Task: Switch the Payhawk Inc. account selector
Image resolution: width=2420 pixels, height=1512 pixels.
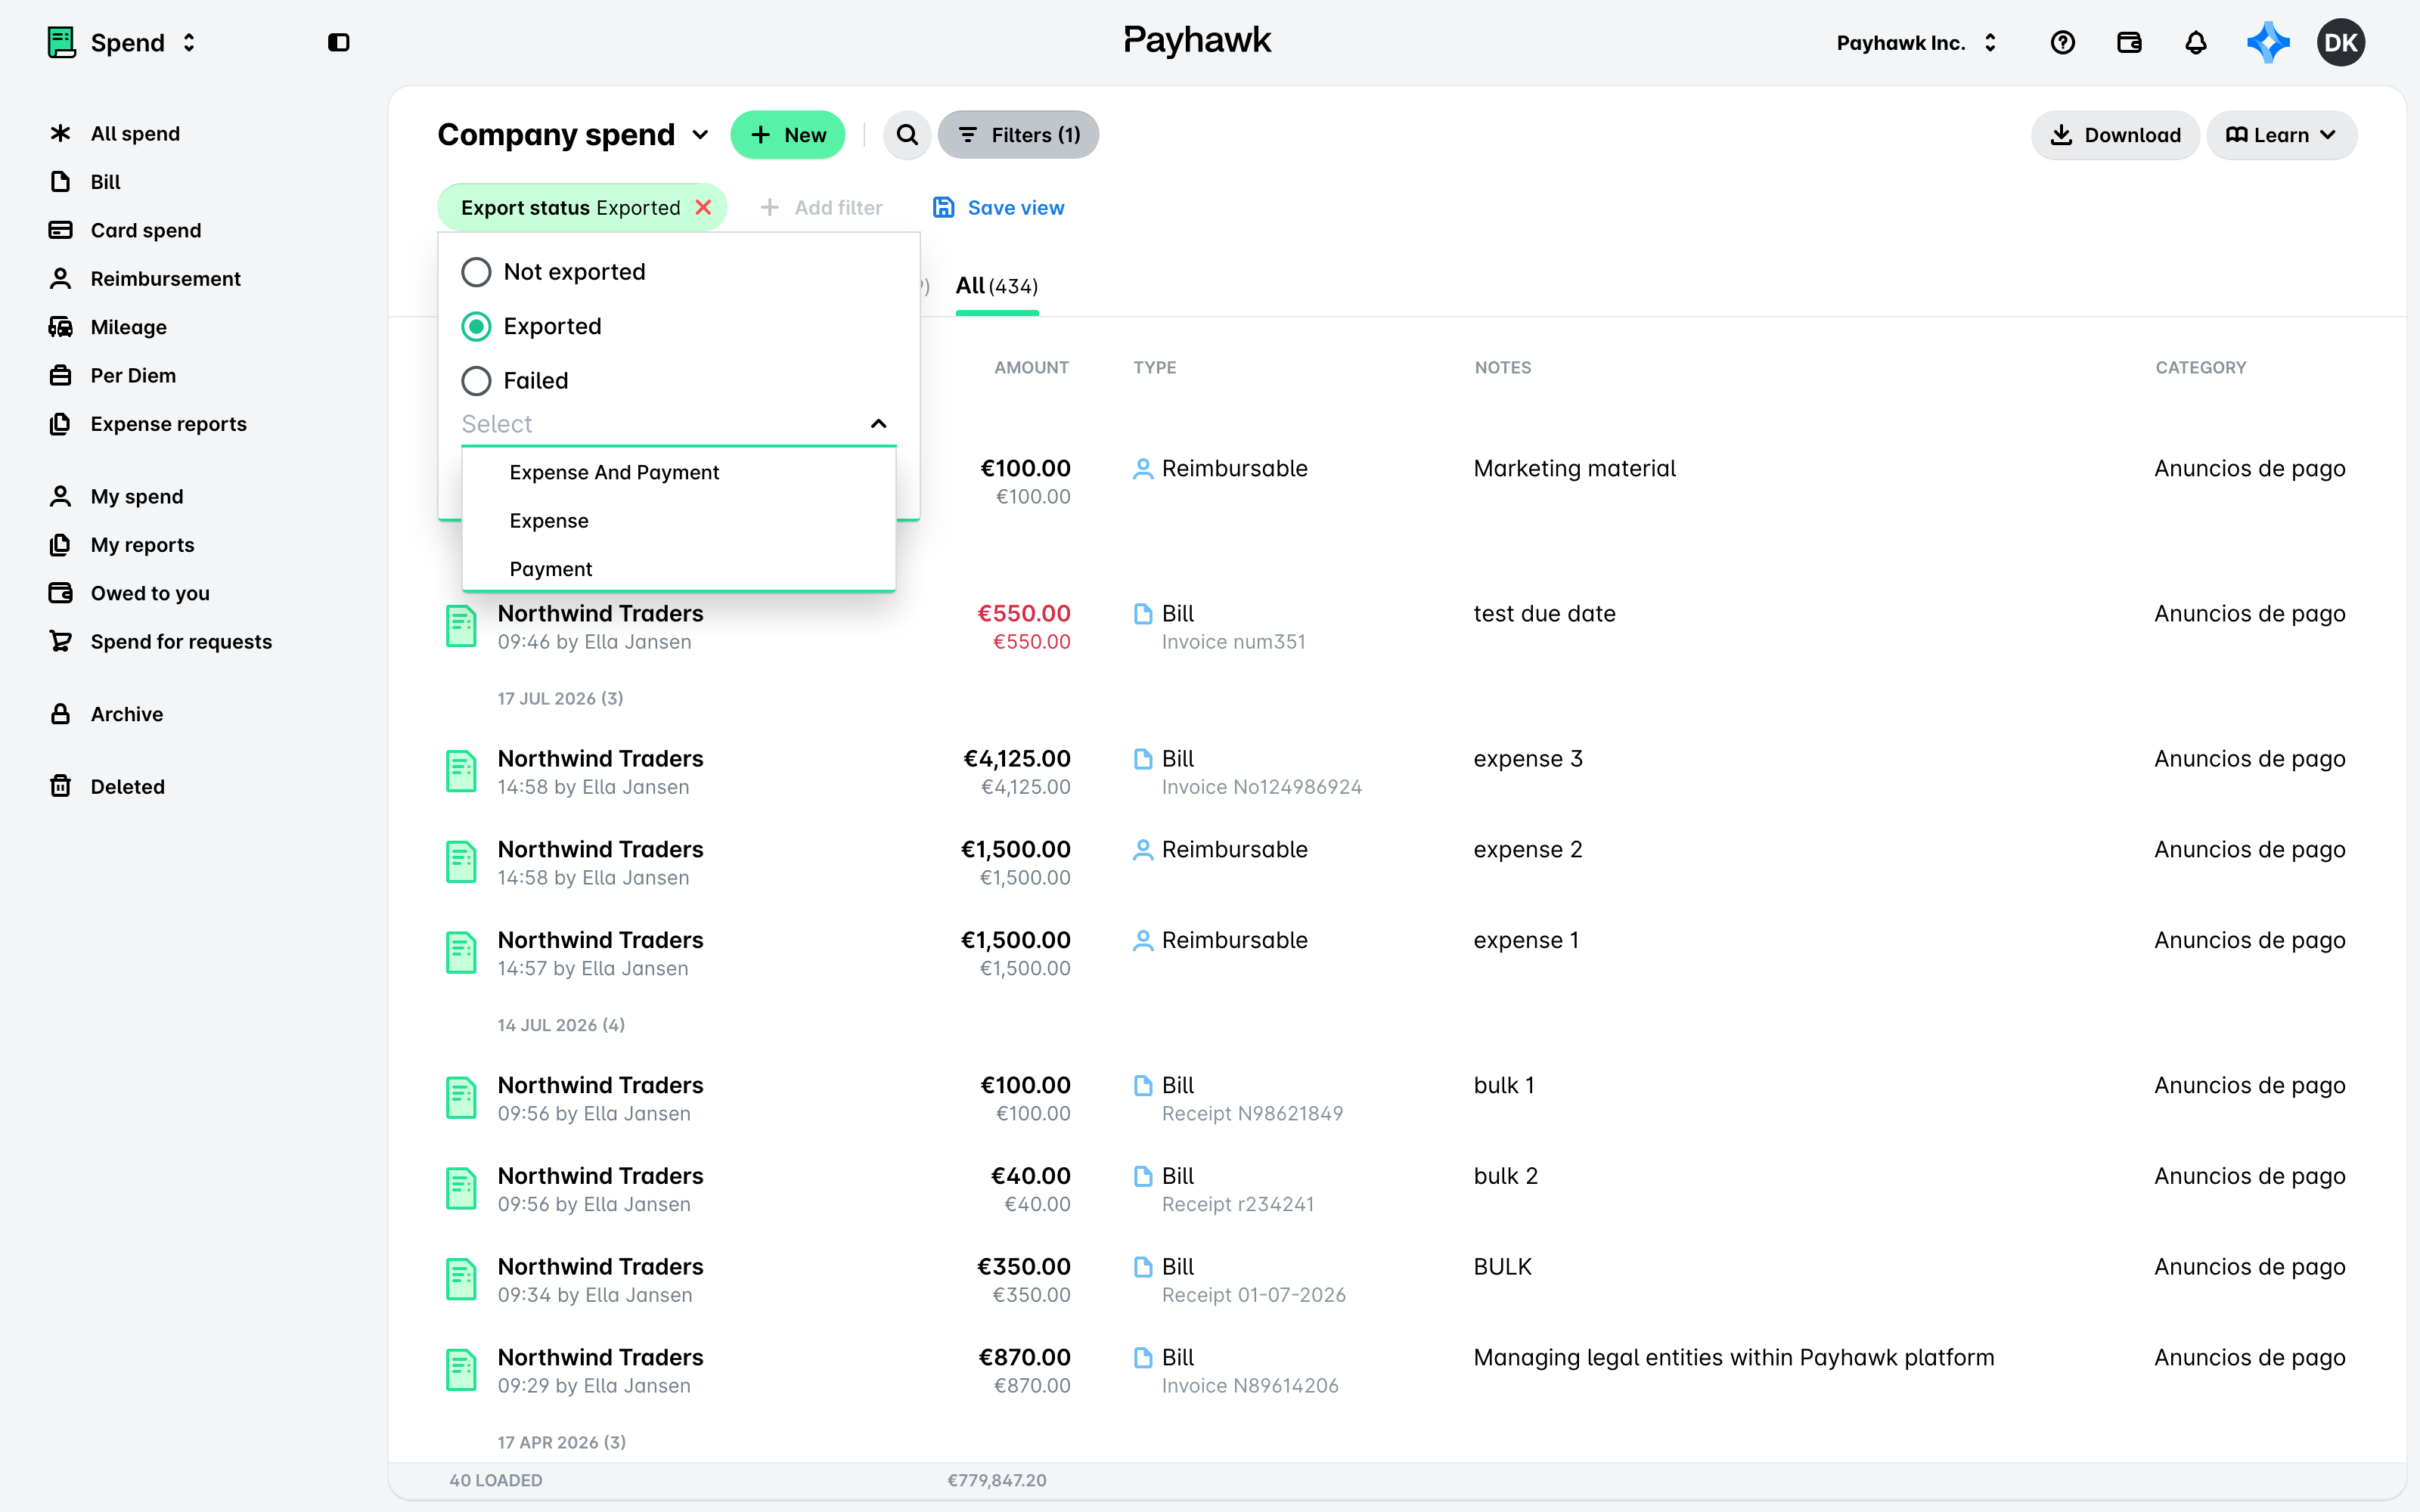Action: tap(1916, 43)
